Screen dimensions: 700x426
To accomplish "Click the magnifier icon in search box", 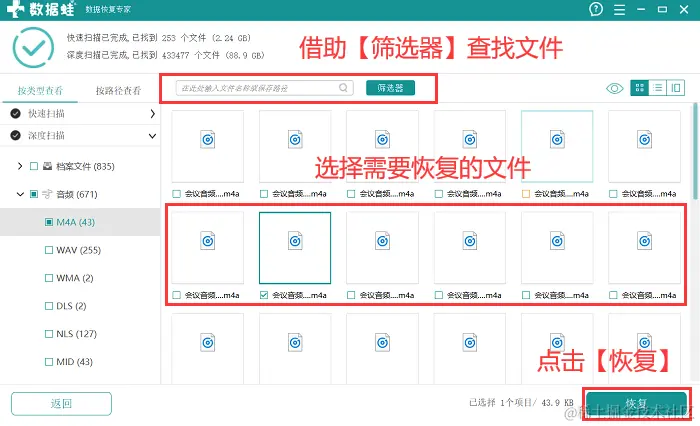I will point(343,88).
